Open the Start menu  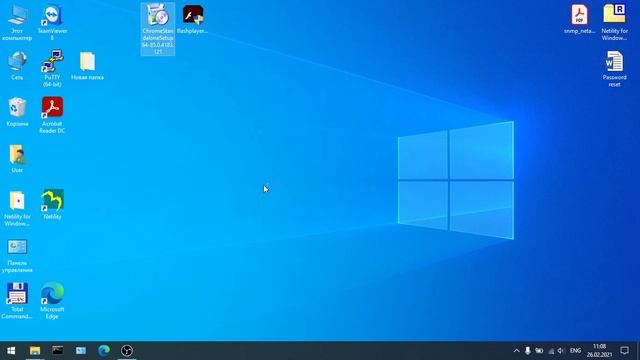click(11, 351)
